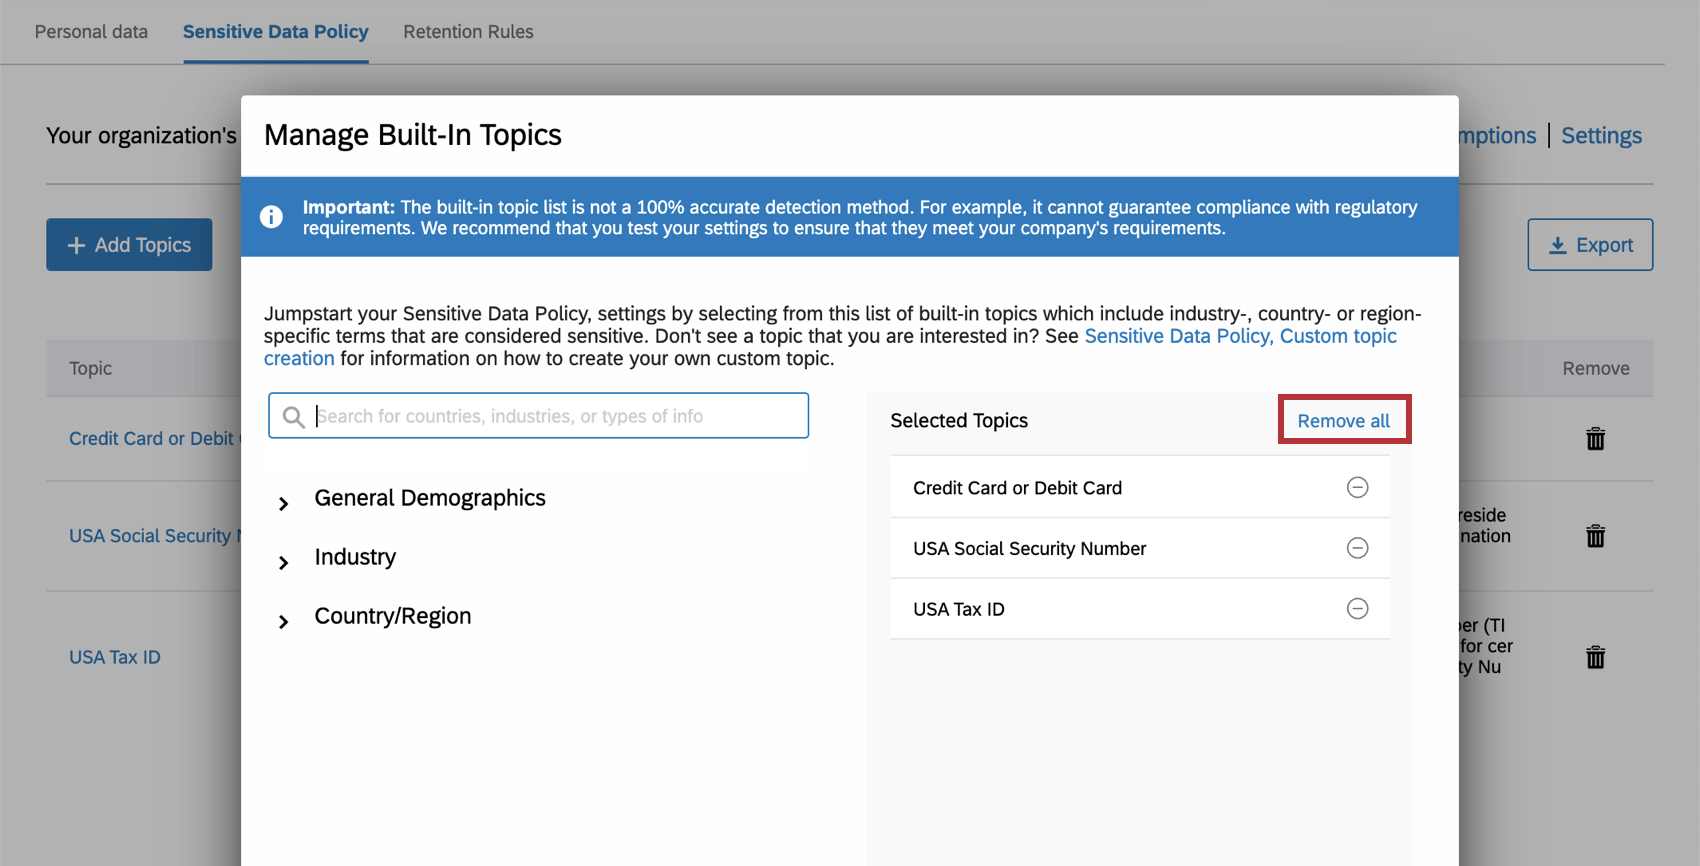Export the topics list
This screenshot has height=866, width=1700.
point(1590,245)
